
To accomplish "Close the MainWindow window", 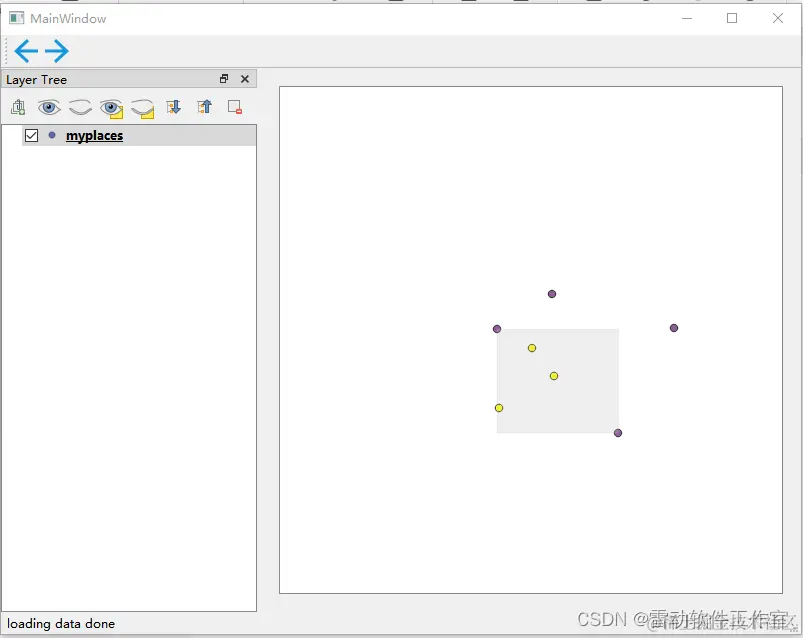I will click(x=778, y=18).
